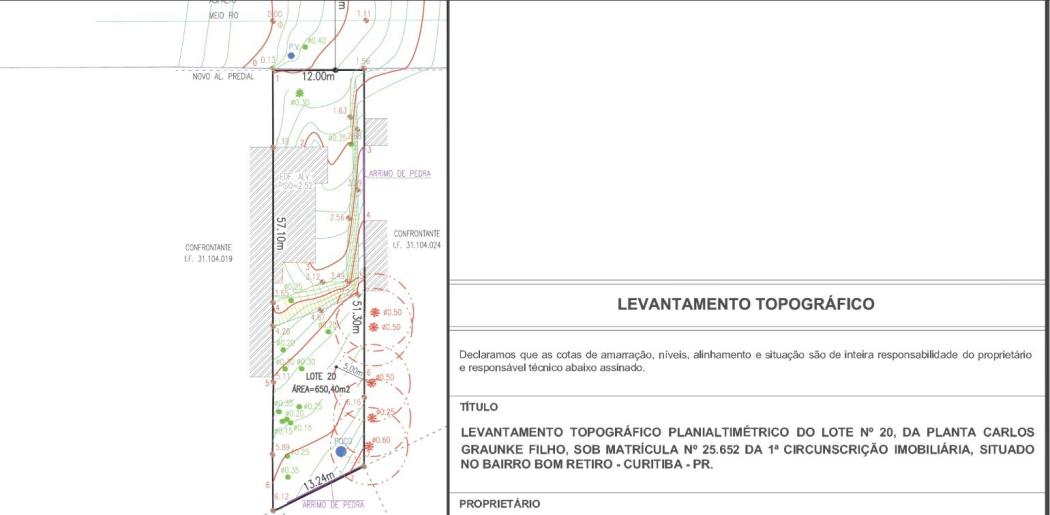Image resolution: width=1050 pixels, height=515 pixels.
Task: Select the CONFRONTANTE I.F. 31.104.024 label
Action: tap(417, 239)
